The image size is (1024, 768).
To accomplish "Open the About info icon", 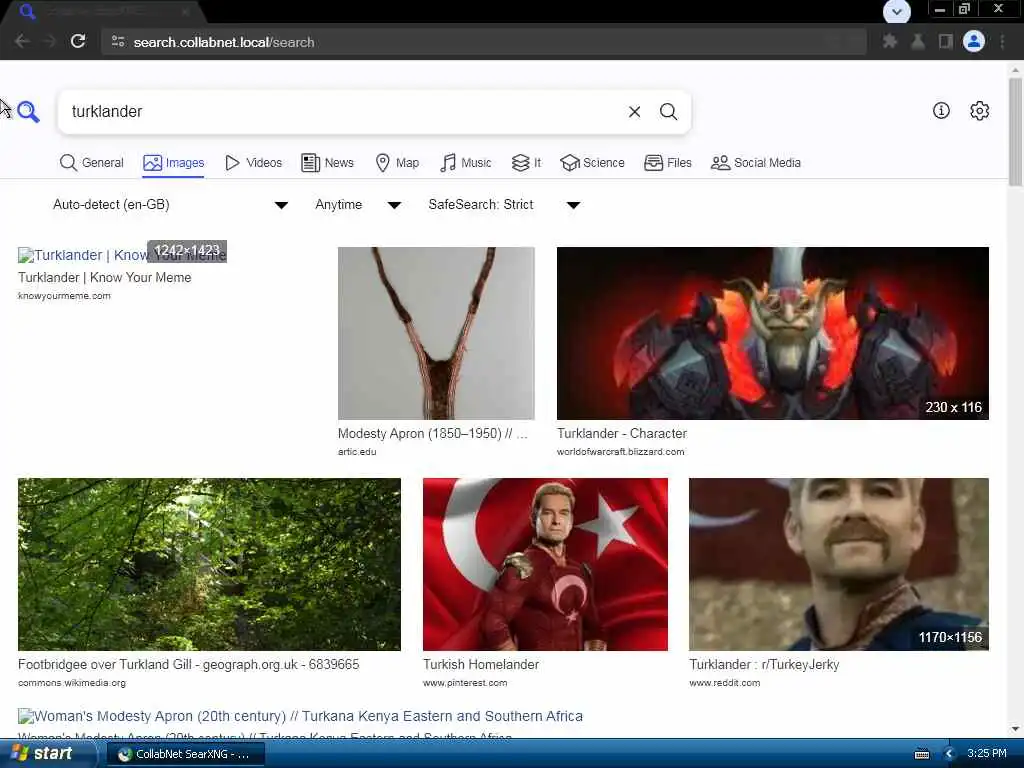I will click(x=941, y=111).
